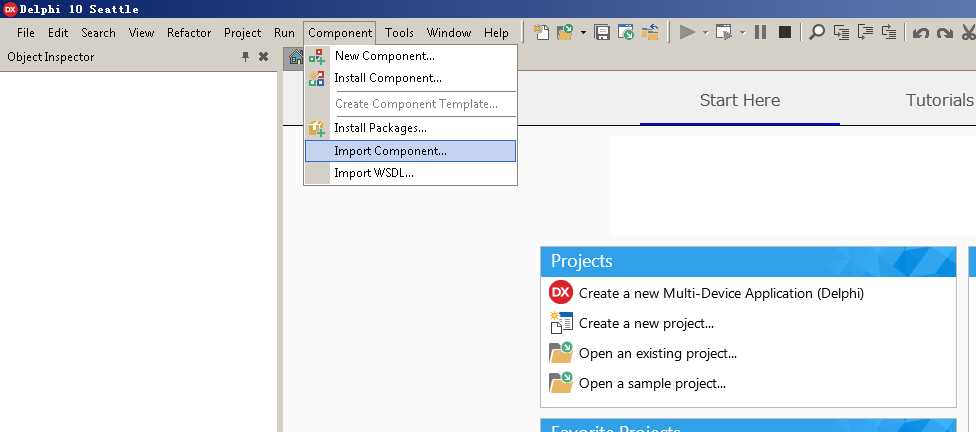Click the Undo toolbar icon
This screenshot has width=976, height=432.
point(921,33)
